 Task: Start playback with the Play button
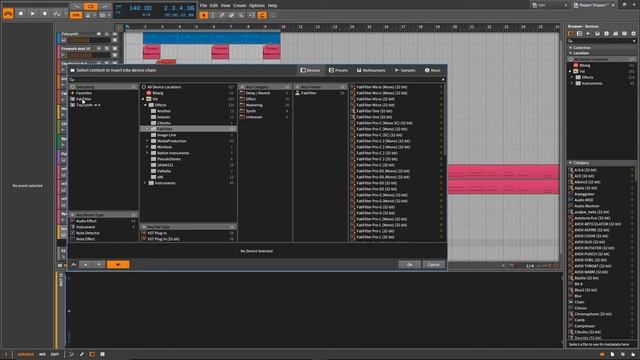click(33, 13)
